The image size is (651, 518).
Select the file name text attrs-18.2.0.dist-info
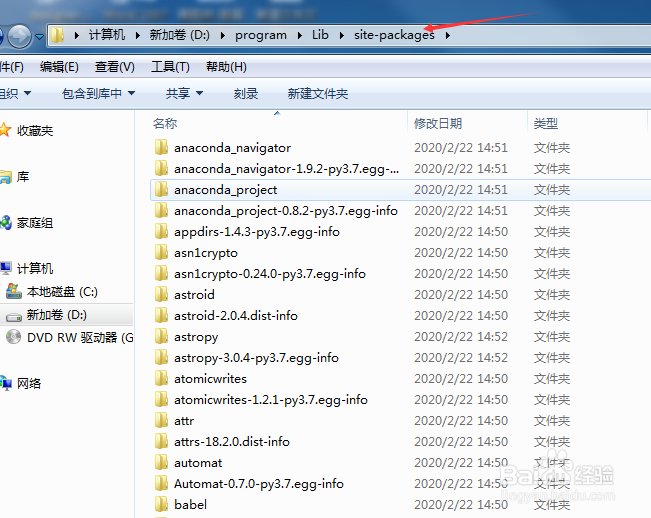pos(232,442)
